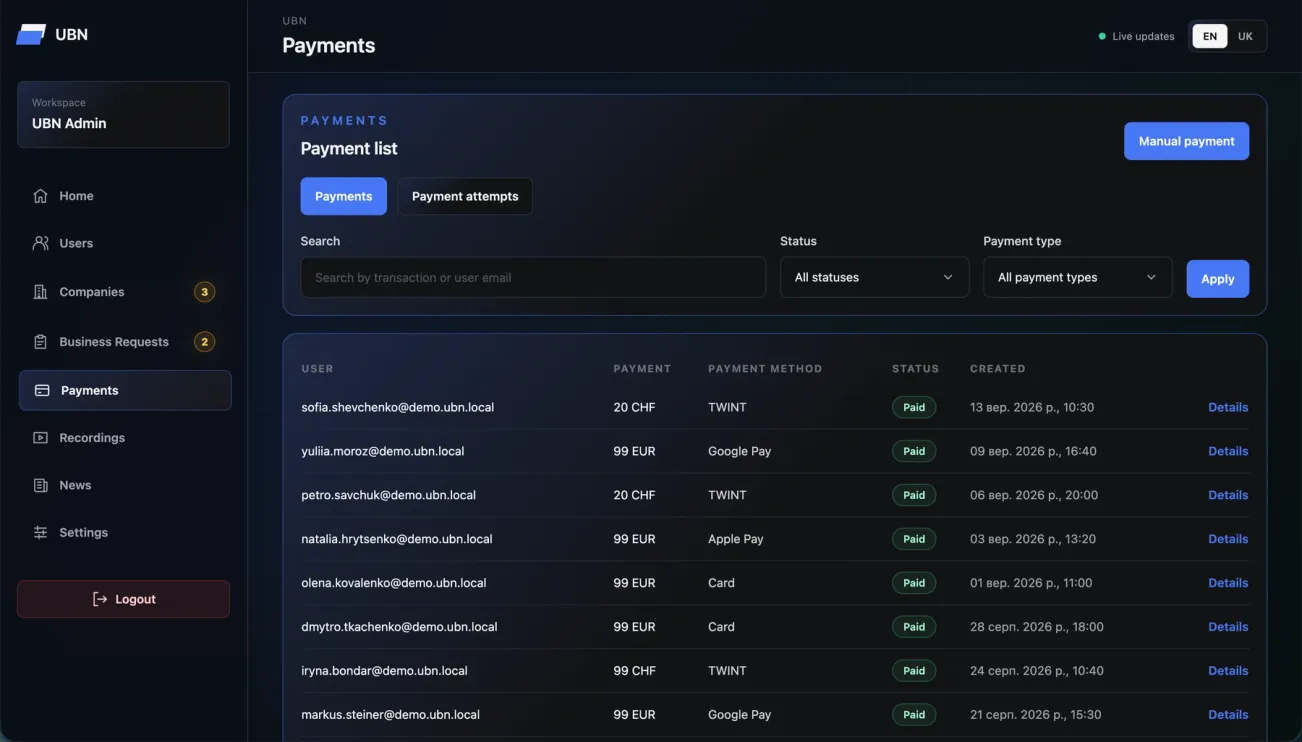Screen dimensions: 1302x742
Task: Click the Settings sliders icon
Action: coord(40,533)
